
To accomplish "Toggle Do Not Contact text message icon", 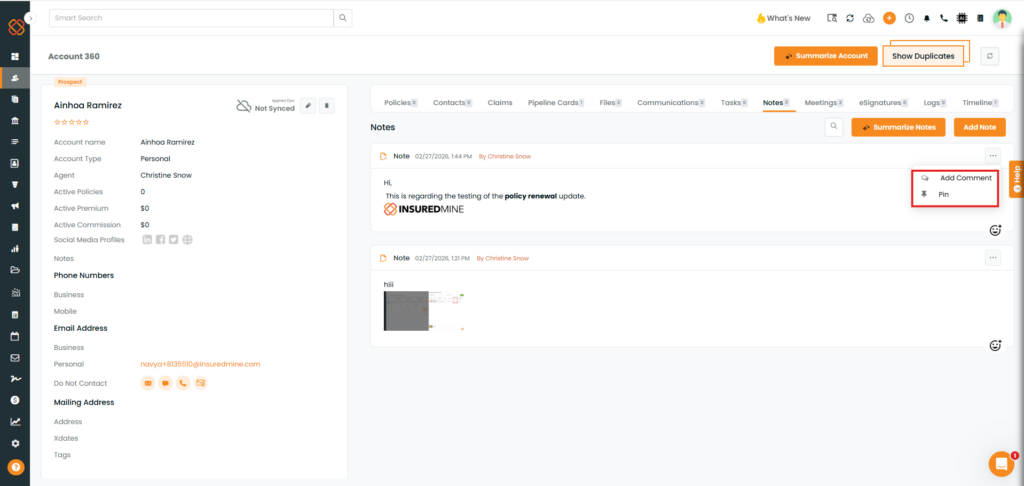I will 165,383.
